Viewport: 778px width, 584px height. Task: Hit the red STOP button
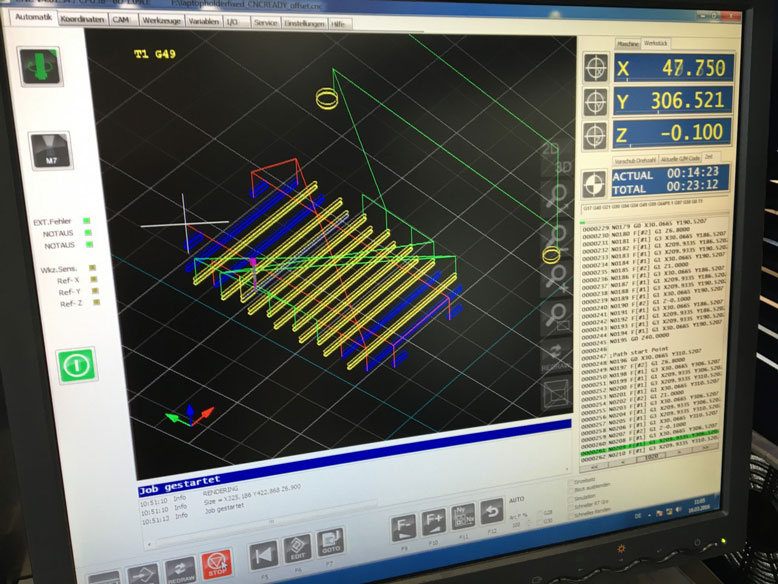[217, 565]
